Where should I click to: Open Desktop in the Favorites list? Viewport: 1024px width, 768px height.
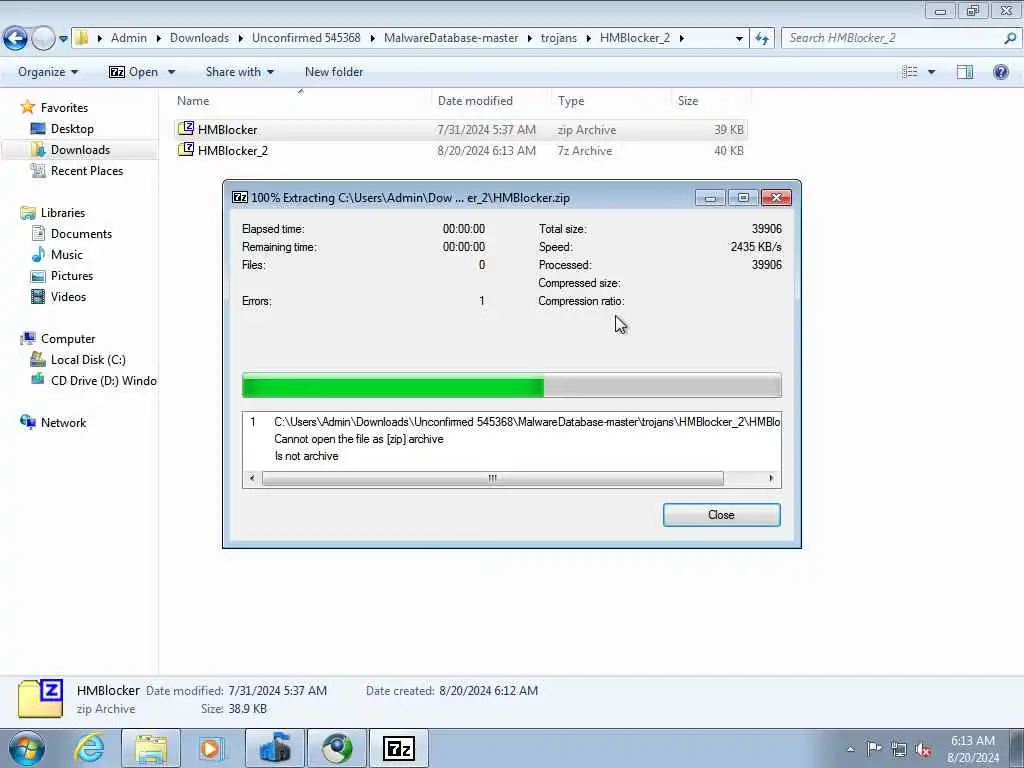[x=72, y=129]
